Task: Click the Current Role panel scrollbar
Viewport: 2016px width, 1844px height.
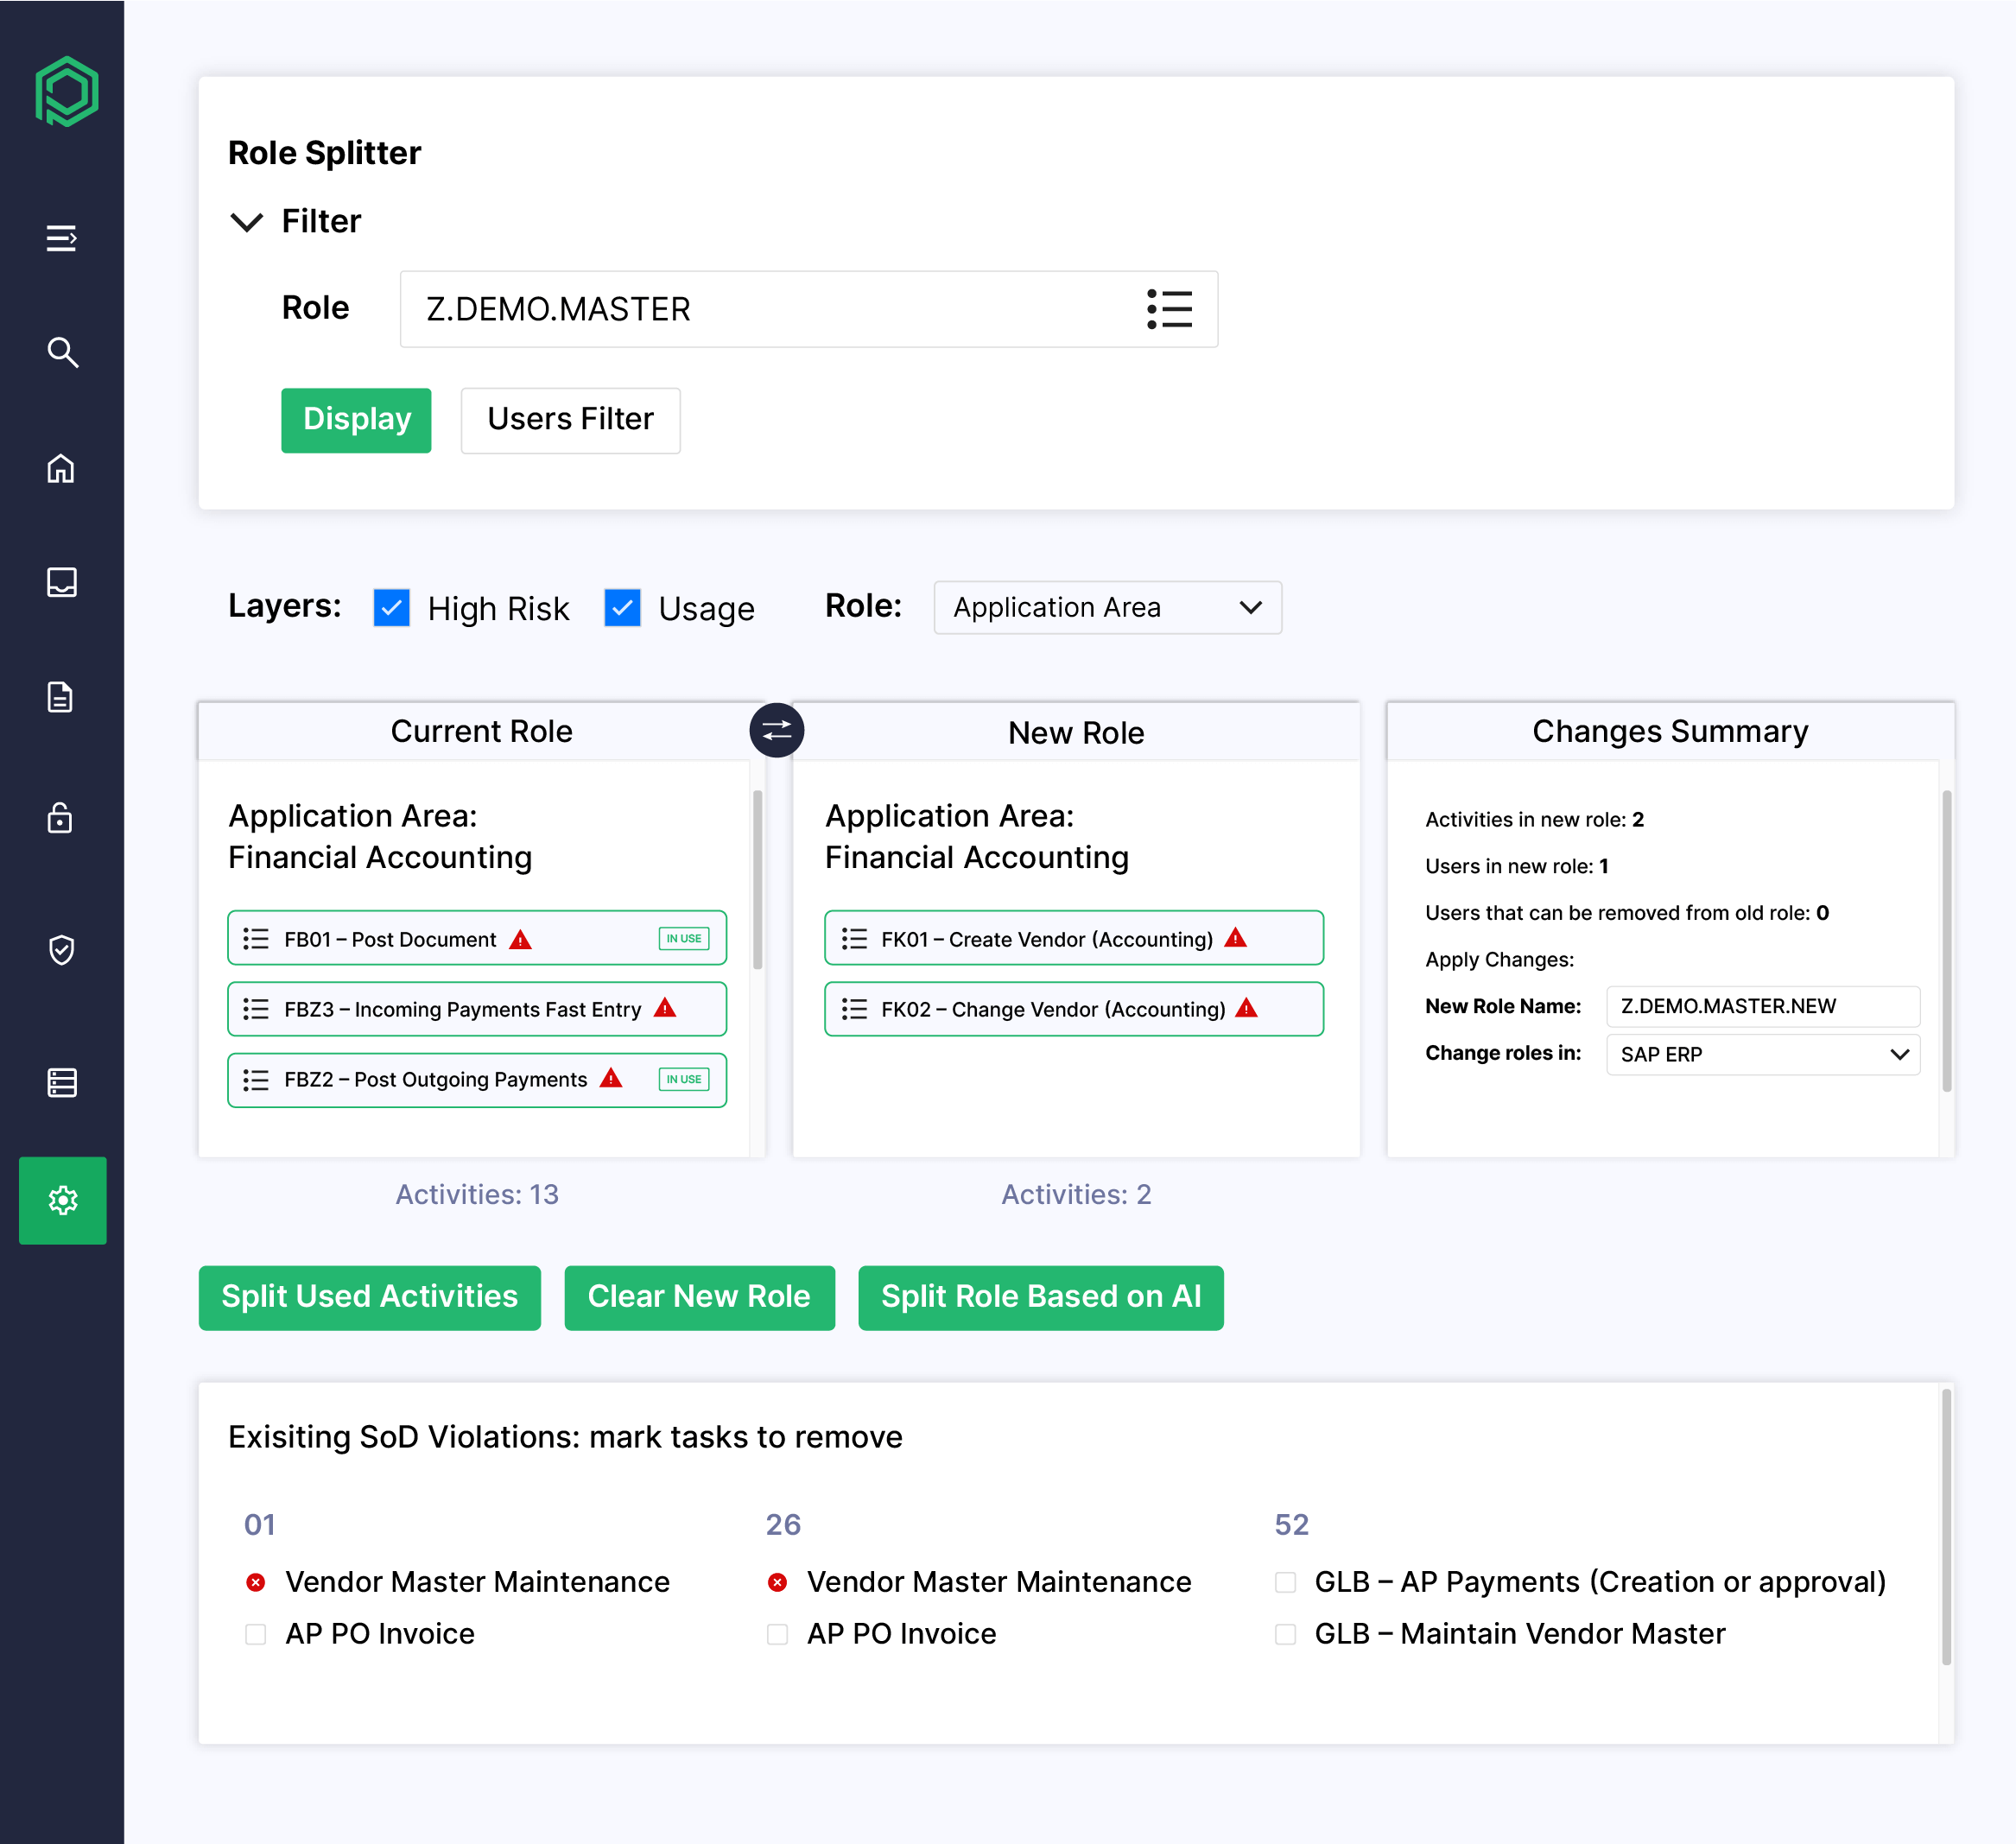Action: [x=757, y=880]
